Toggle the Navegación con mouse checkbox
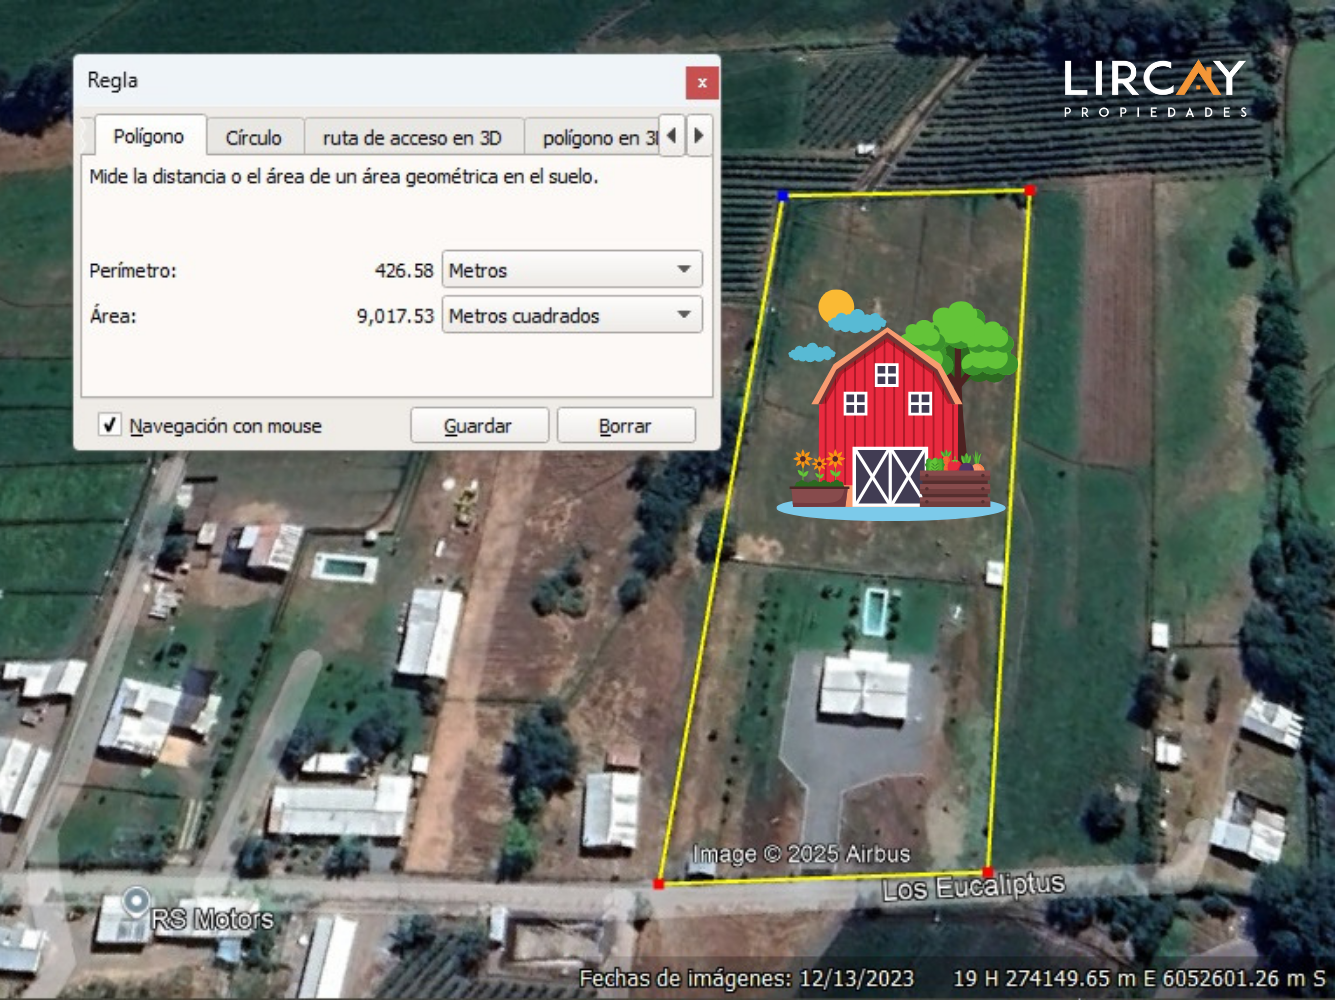This screenshot has width=1335, height=1000. (x=110, y=425)
